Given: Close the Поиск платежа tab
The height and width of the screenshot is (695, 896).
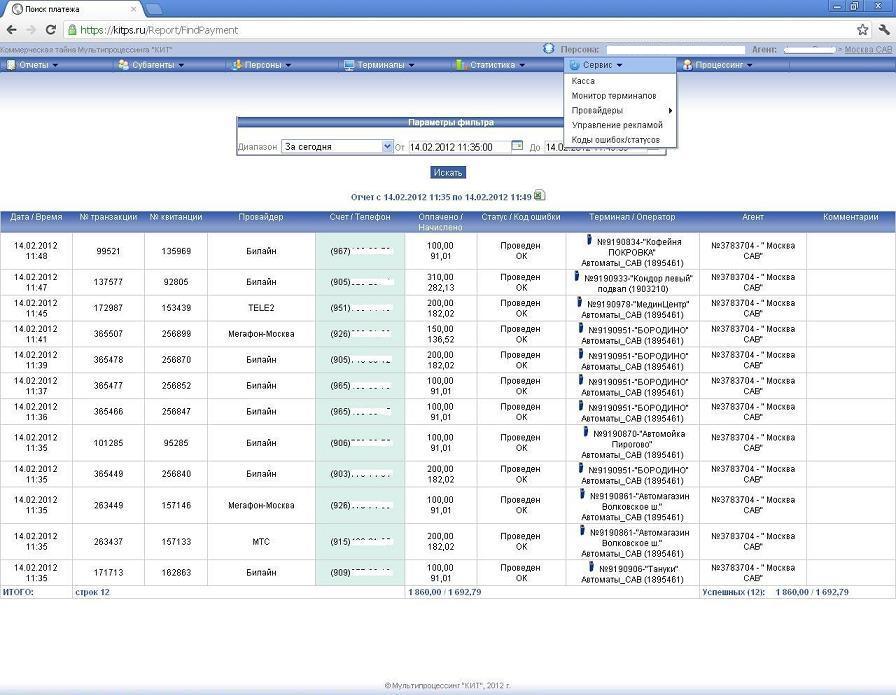Looking at the screenshot, I should tap(133, 9).
